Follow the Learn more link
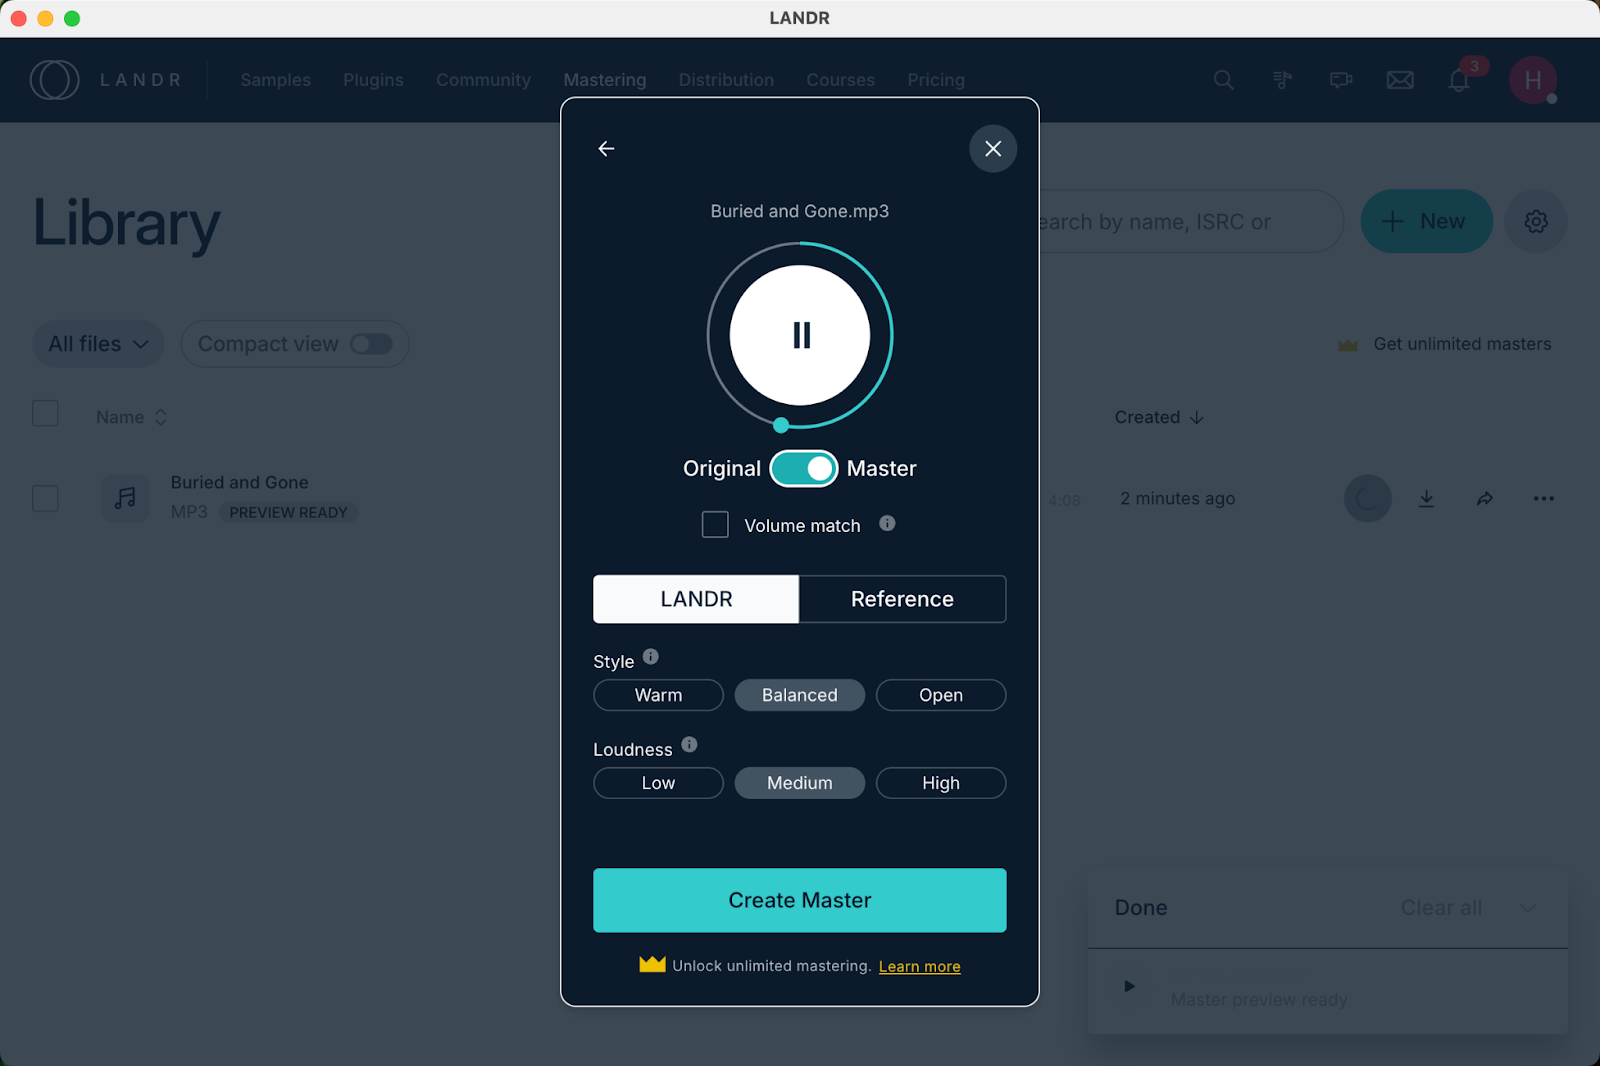Viewport: 1600px width, 1066px height. pyautogui.click(x=920, y=966)
